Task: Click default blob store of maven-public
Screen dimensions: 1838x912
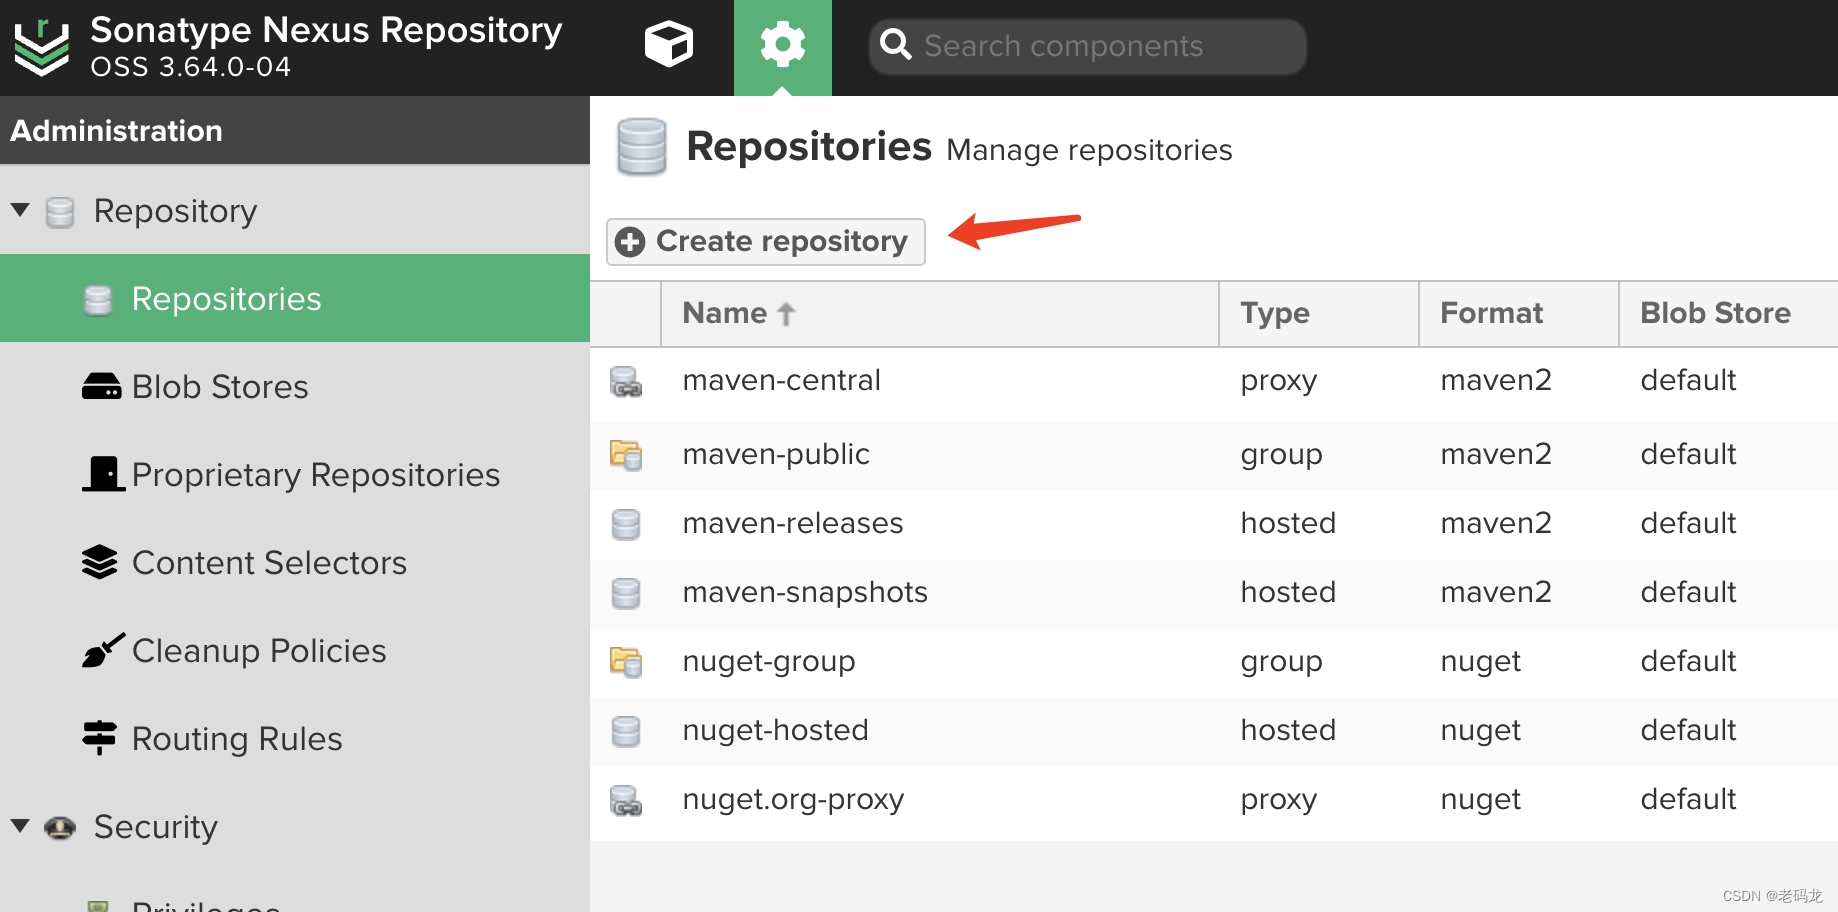Action: click(1688, 454)
